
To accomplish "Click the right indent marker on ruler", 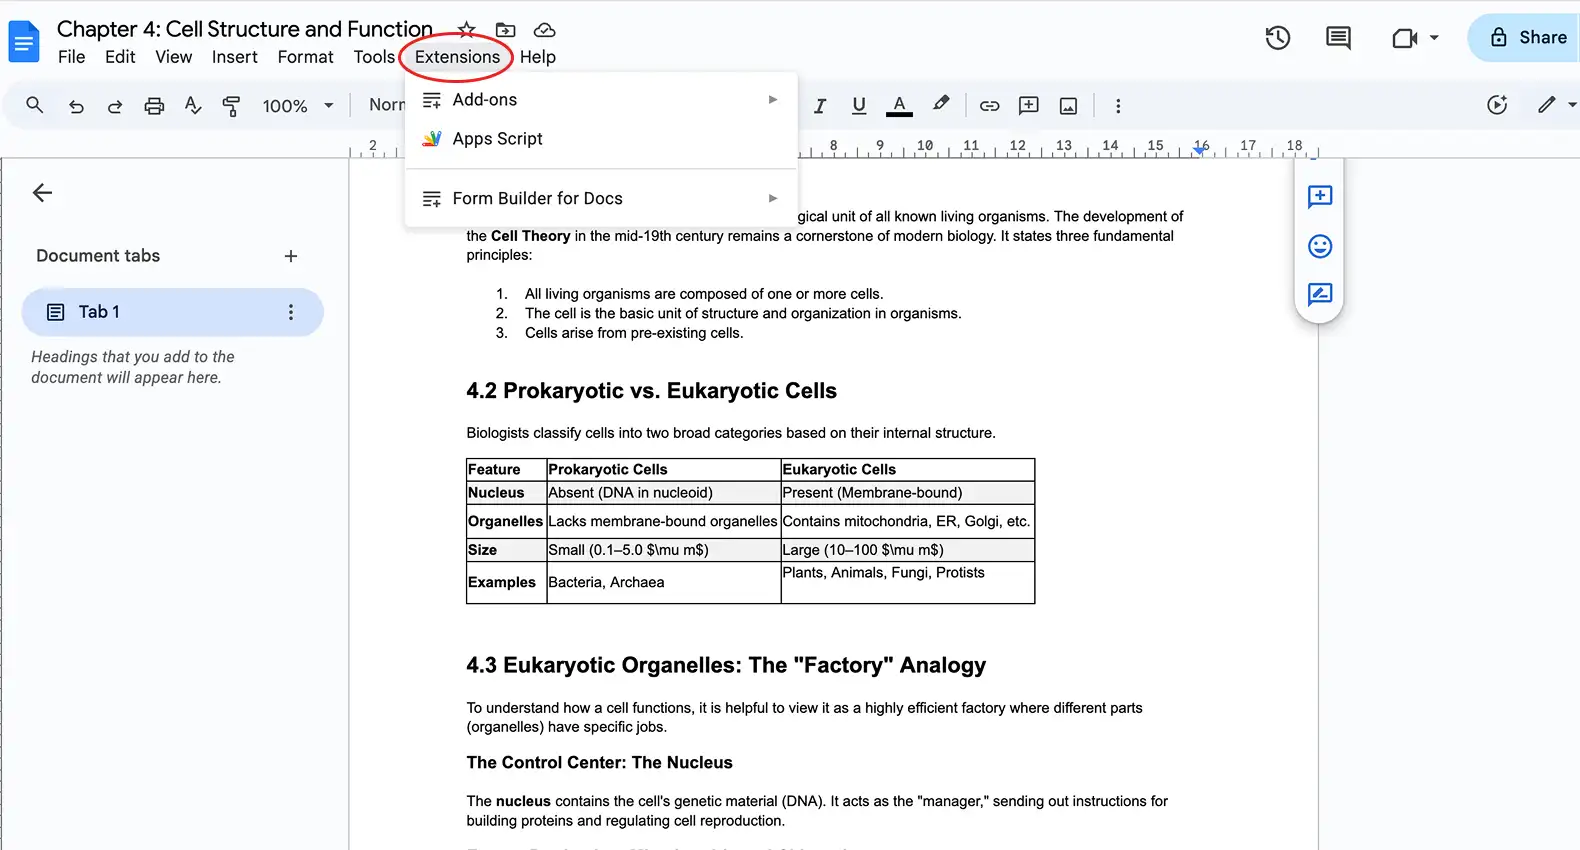I will click(x=1200, y=149).
